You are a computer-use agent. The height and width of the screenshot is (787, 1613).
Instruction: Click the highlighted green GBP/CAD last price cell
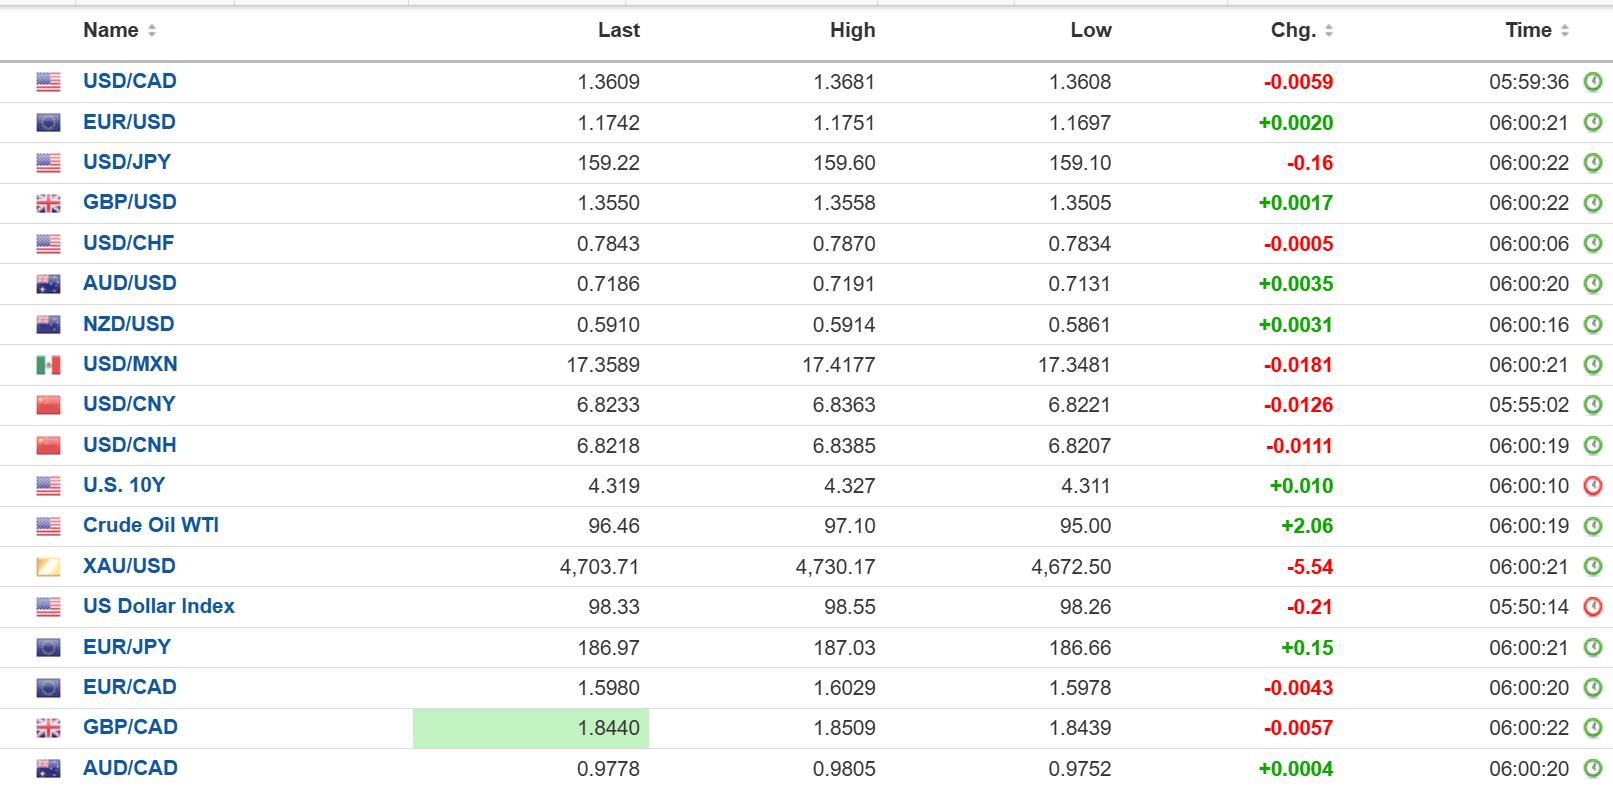click(x=531, y=728)
